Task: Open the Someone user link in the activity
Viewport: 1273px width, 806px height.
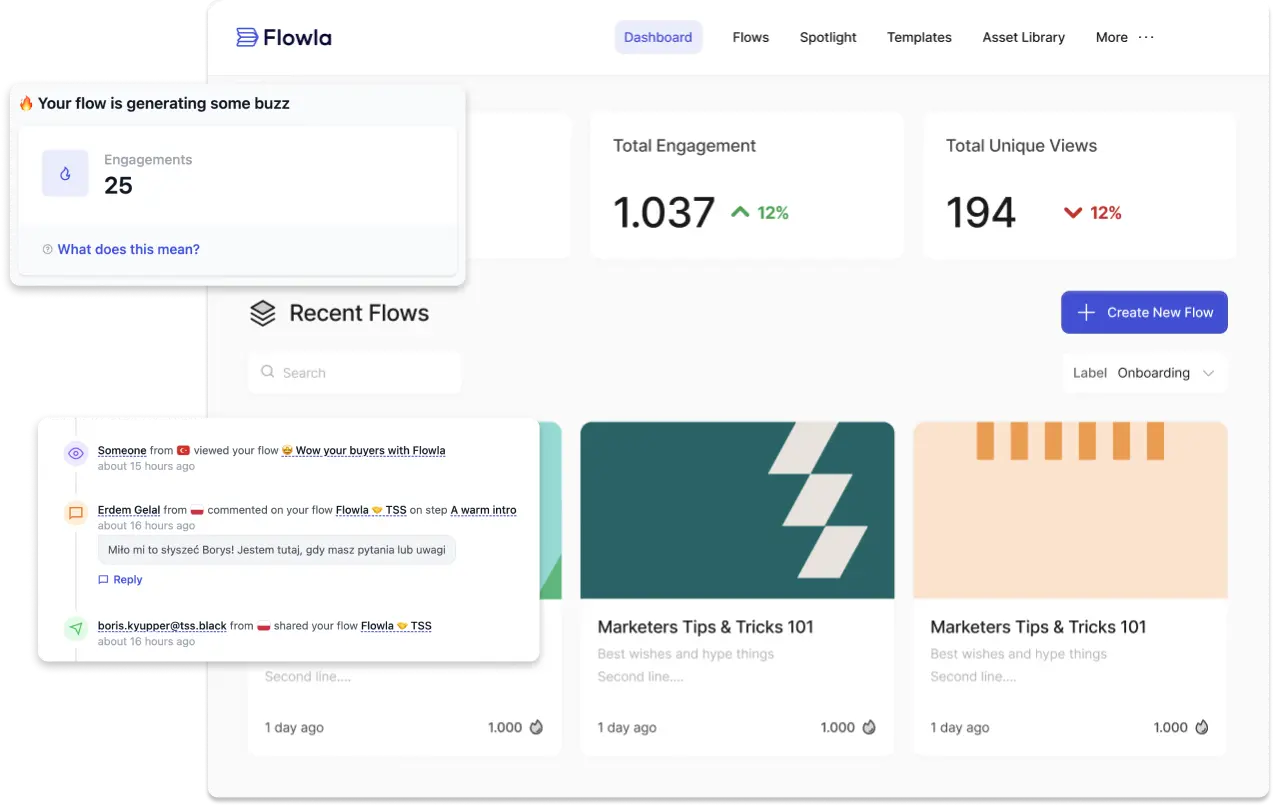Action: (122, 451)
